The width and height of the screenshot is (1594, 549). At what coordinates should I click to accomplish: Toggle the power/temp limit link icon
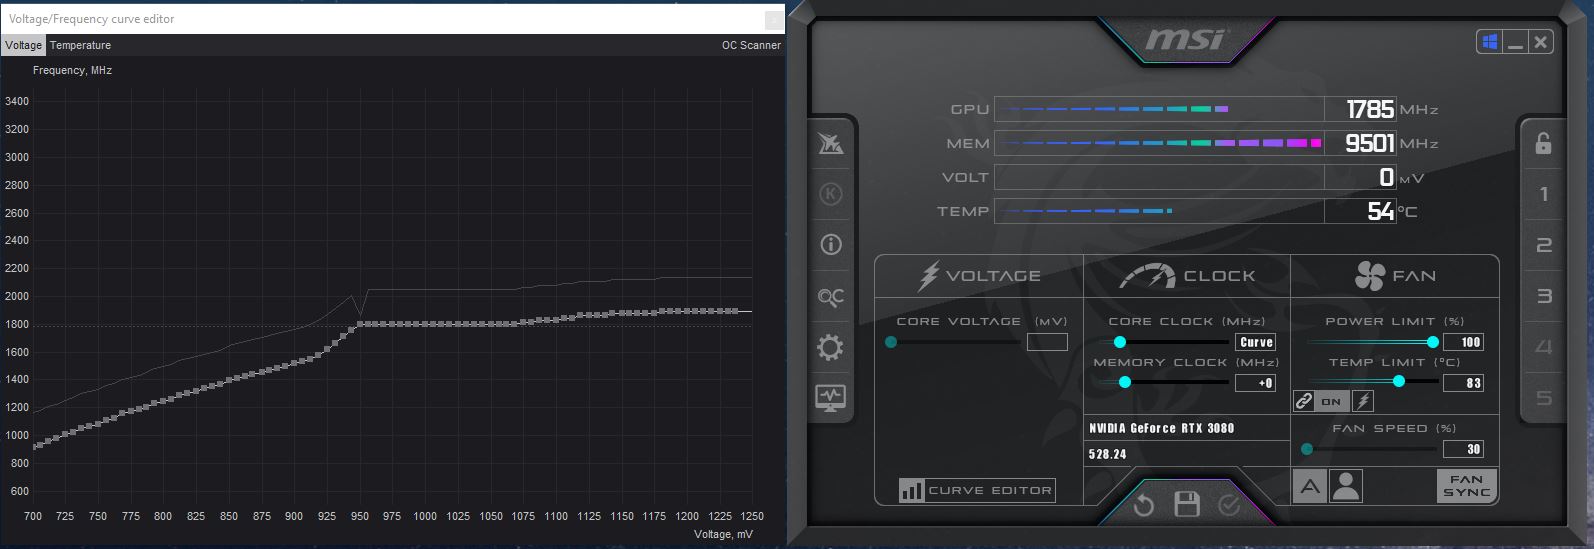(1303, 401)
